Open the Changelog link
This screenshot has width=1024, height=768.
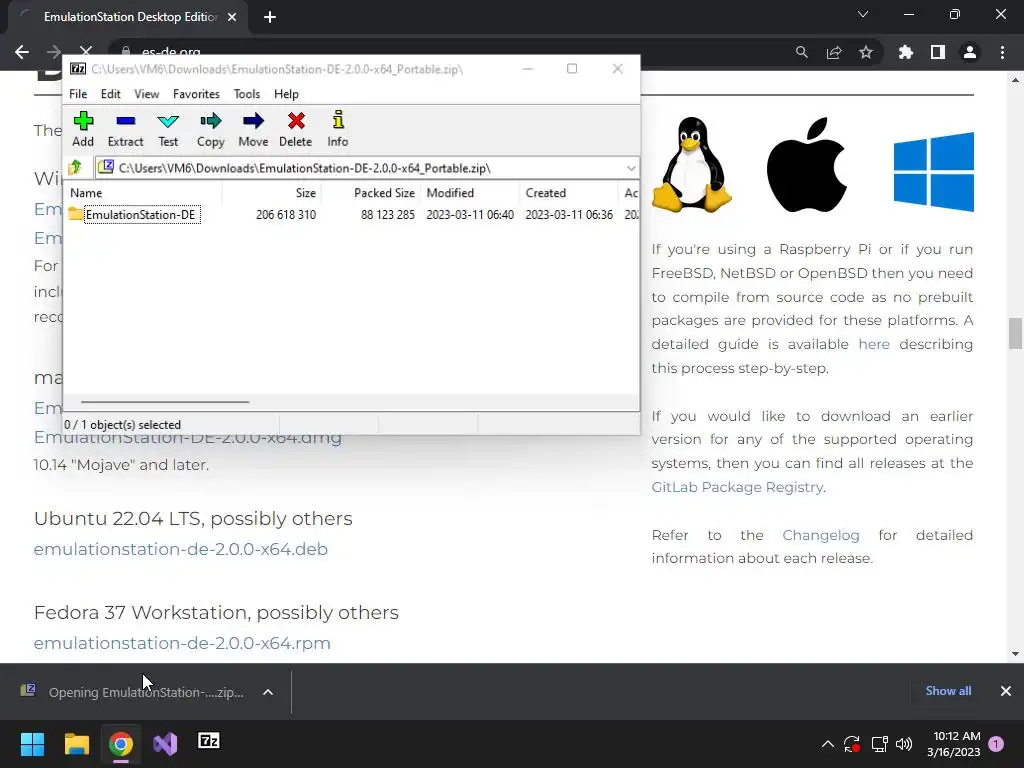click(x=821, y=535)
